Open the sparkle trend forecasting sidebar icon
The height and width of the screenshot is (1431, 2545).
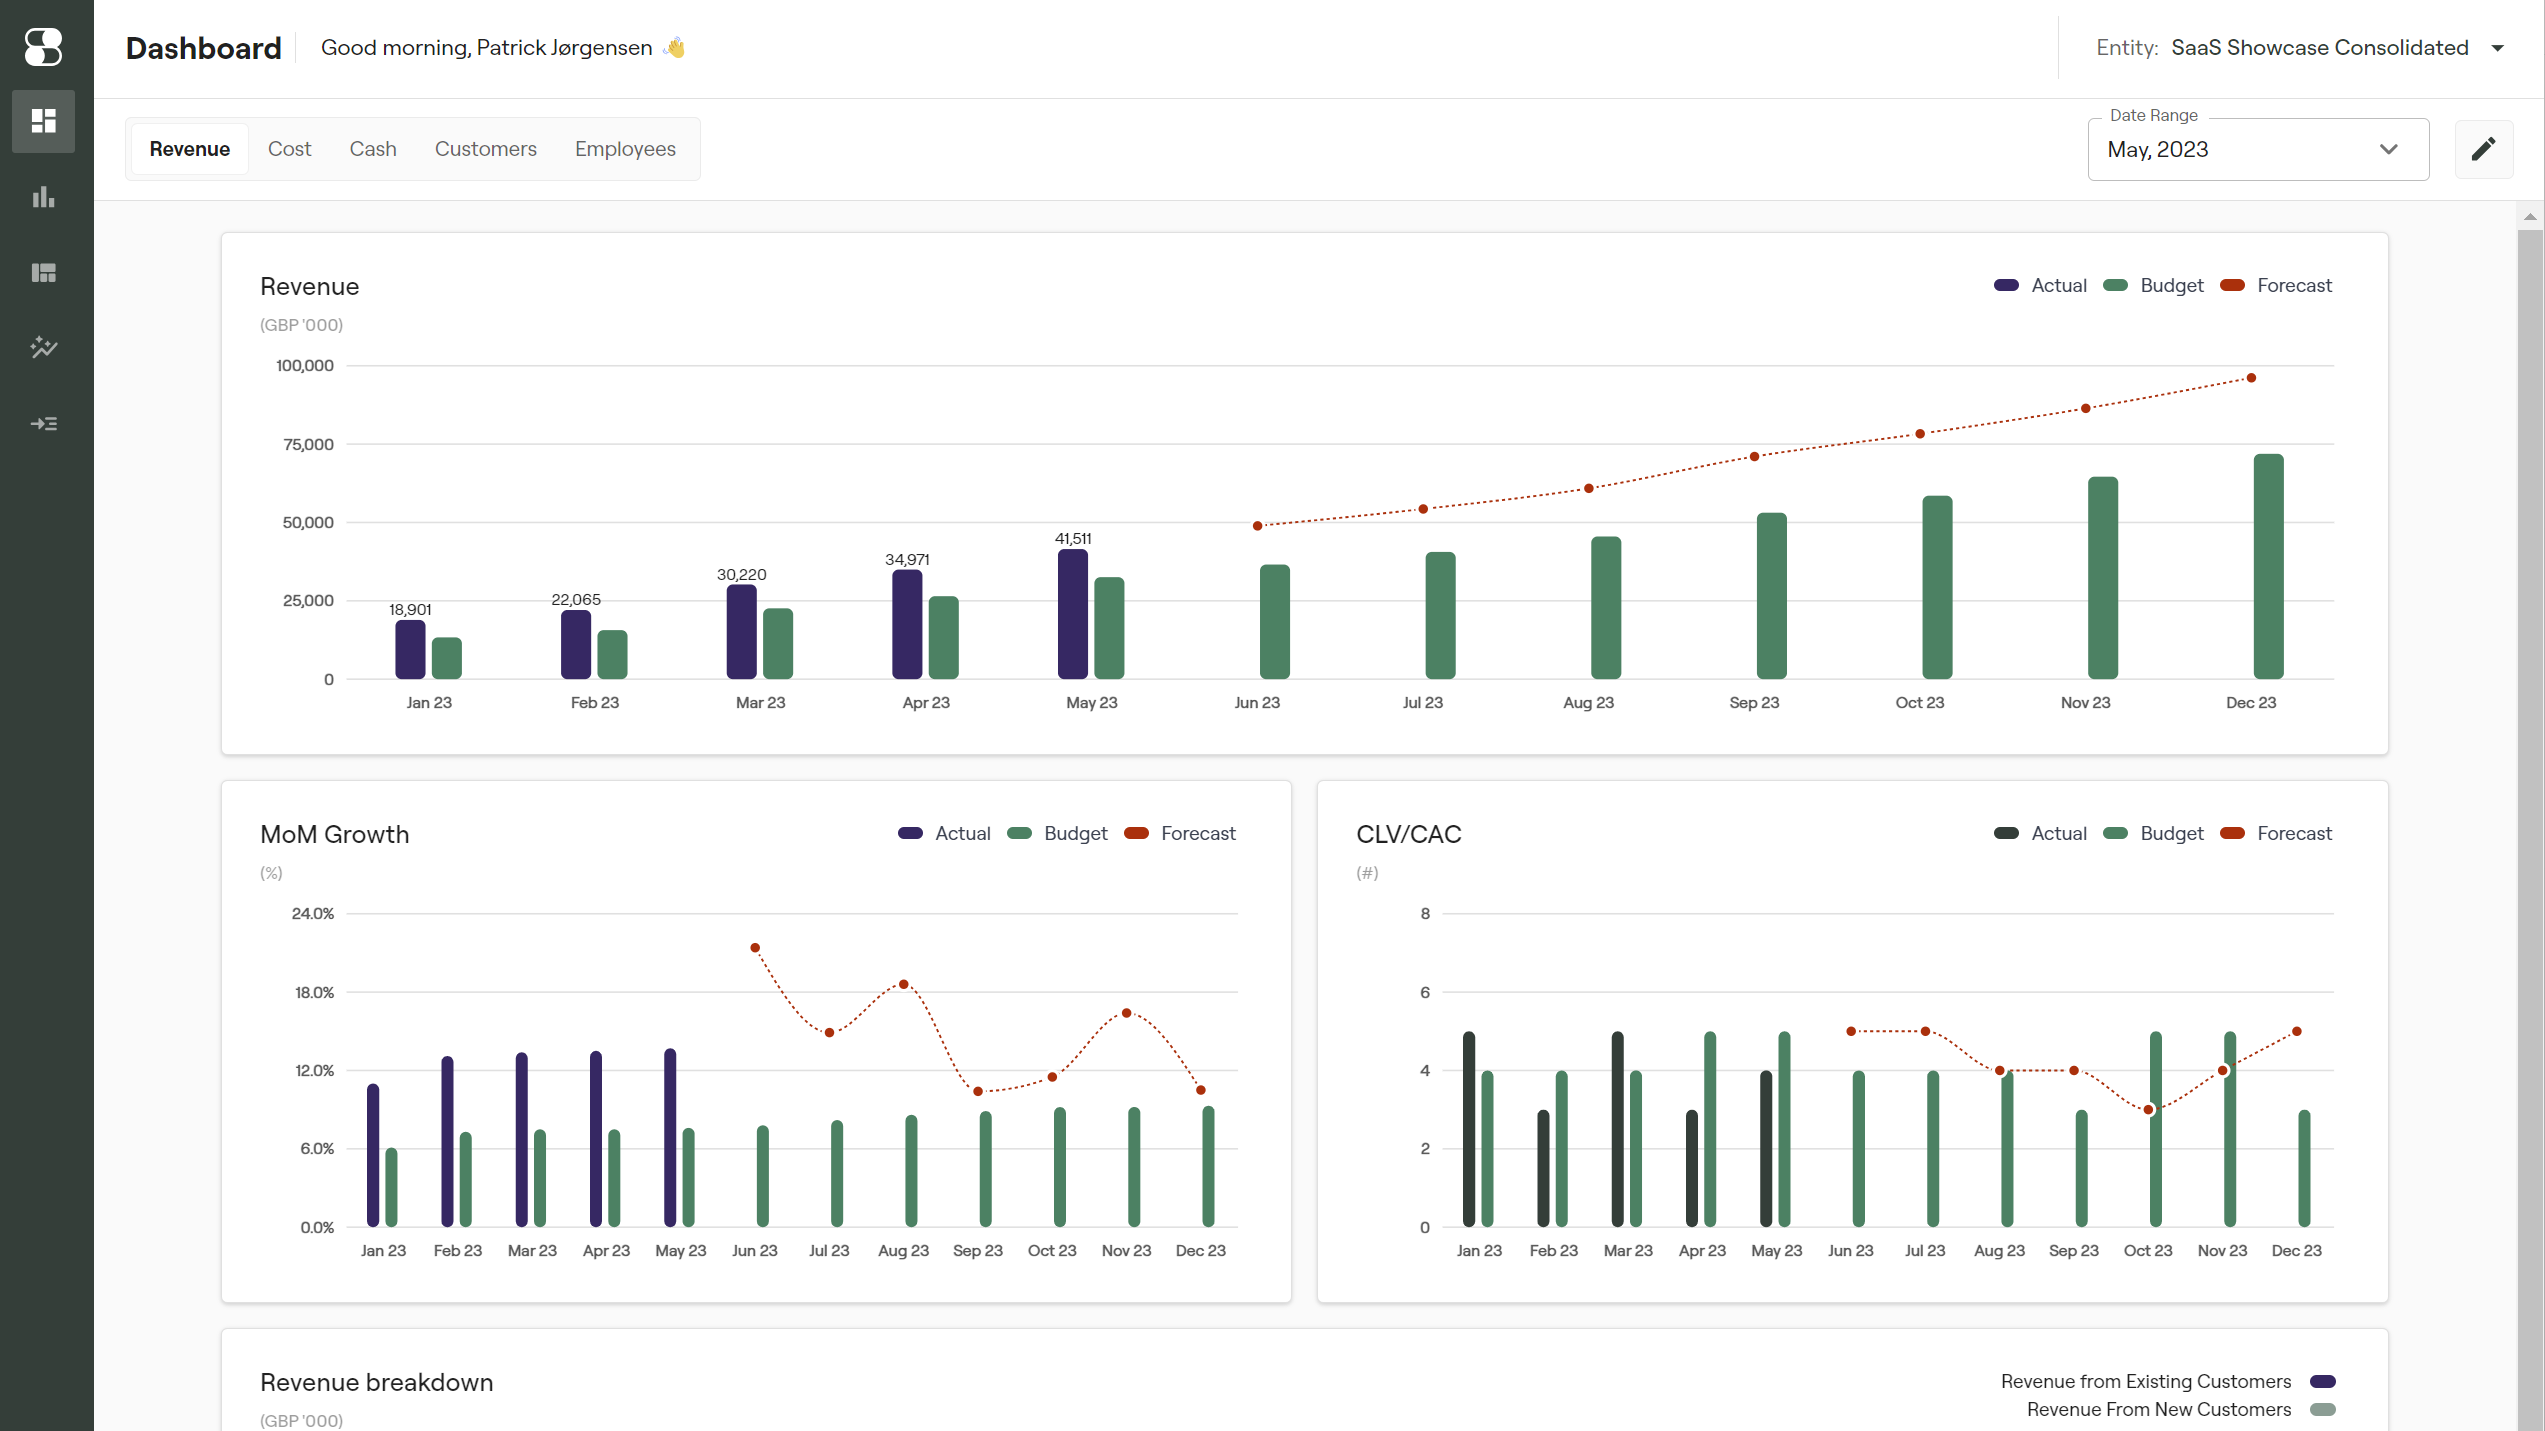[43, 347]
